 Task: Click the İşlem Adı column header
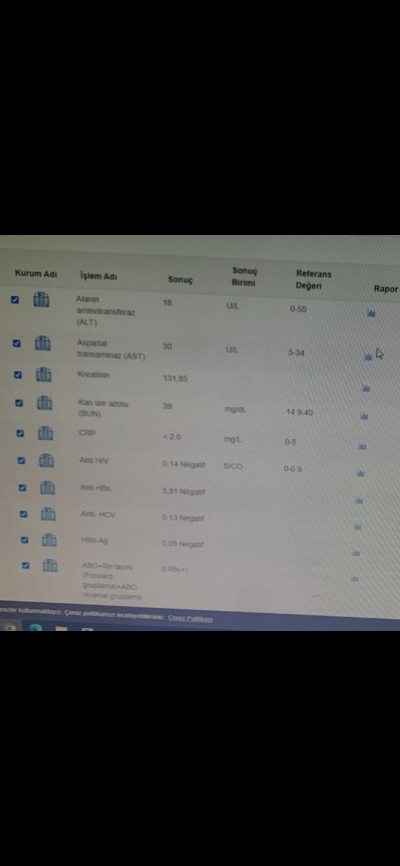click(x=98, y=276)
